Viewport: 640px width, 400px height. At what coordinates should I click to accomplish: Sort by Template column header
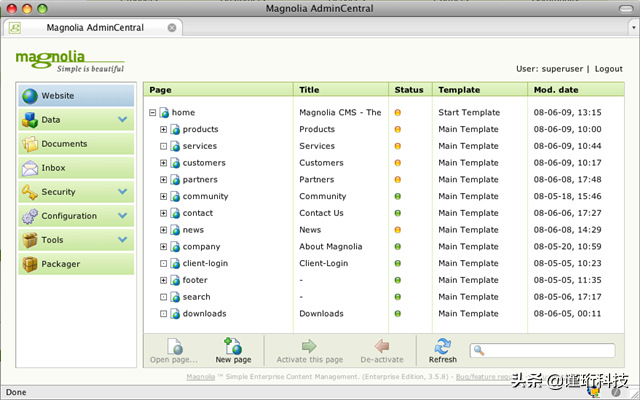click(x=480, y=90)
